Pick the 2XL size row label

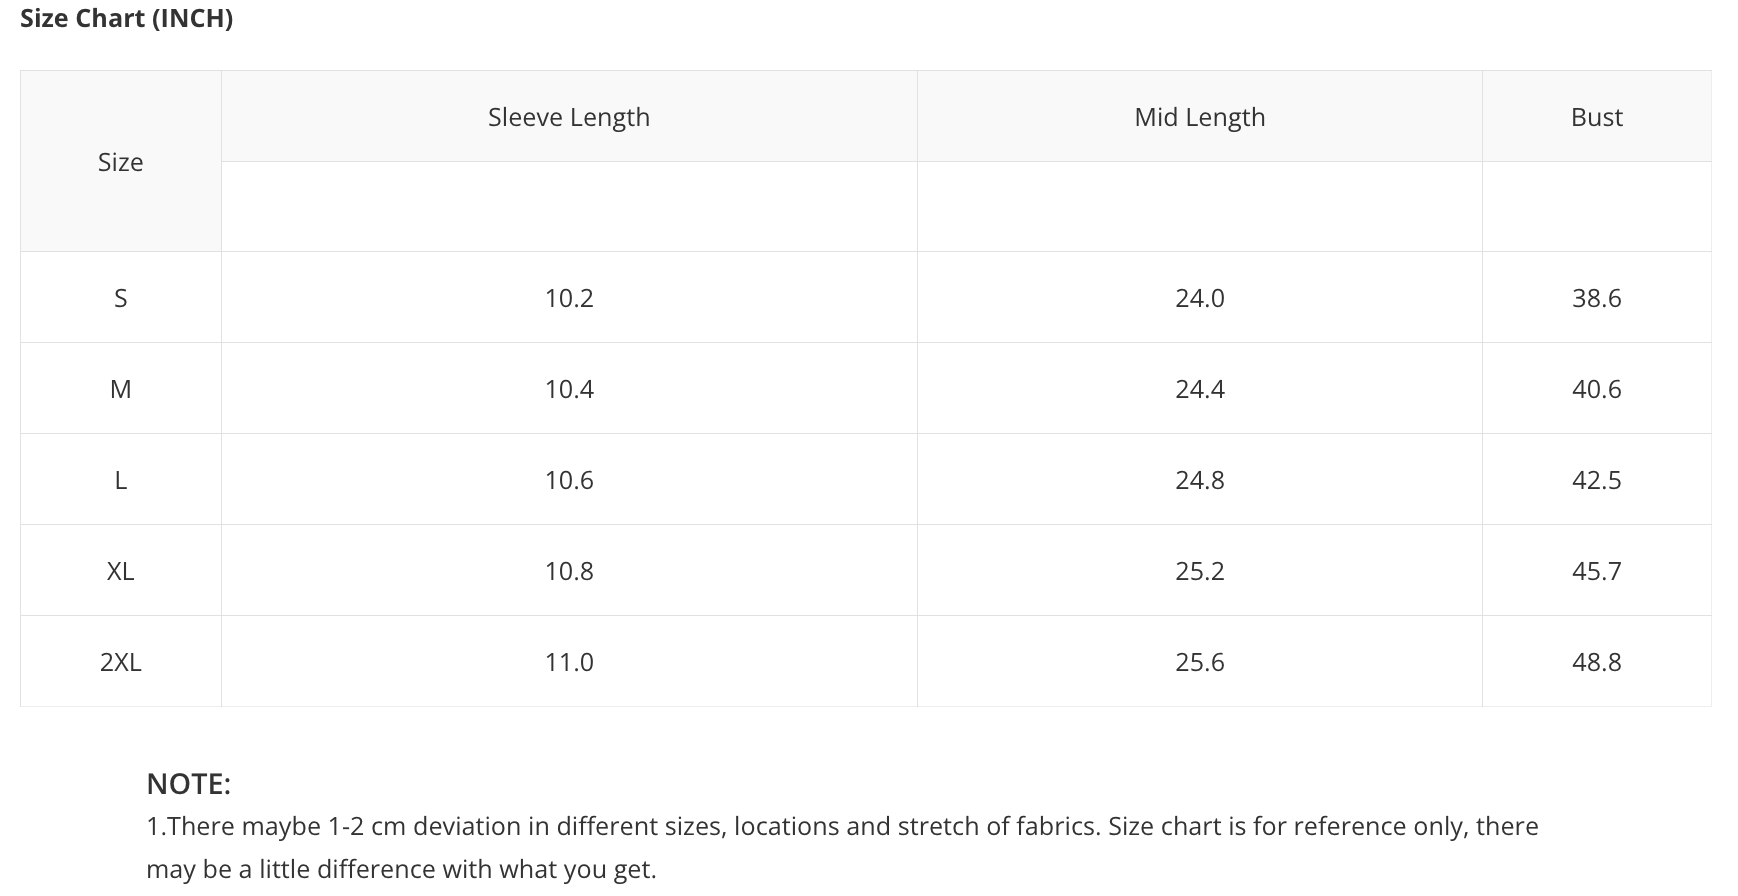120,662
